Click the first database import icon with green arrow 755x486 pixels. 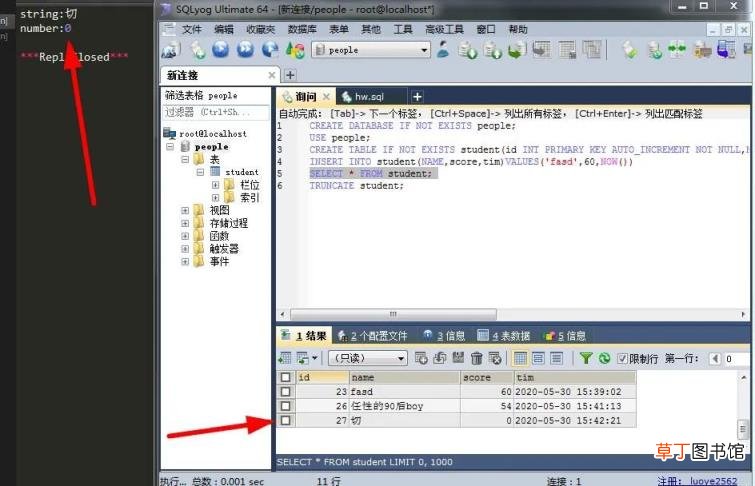tap(467, 50)
